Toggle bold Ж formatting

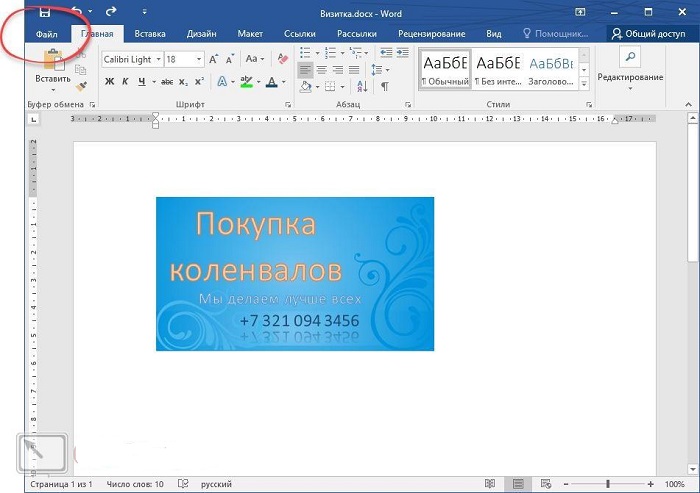(109, 82)
